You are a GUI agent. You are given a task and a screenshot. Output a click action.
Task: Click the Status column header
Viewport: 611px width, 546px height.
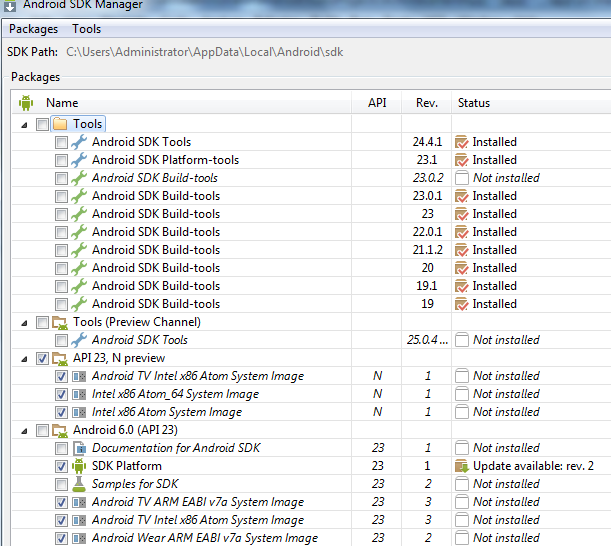pos(474,103)
